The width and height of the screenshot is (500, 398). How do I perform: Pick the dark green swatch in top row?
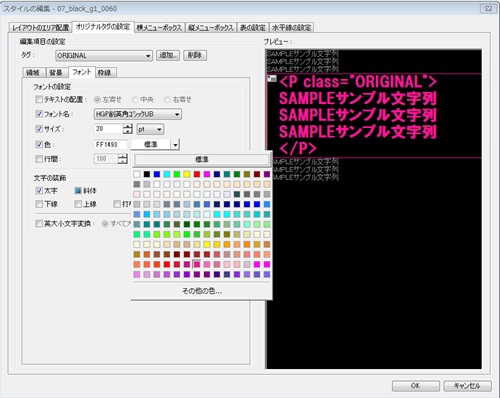(x=237, y=174)
